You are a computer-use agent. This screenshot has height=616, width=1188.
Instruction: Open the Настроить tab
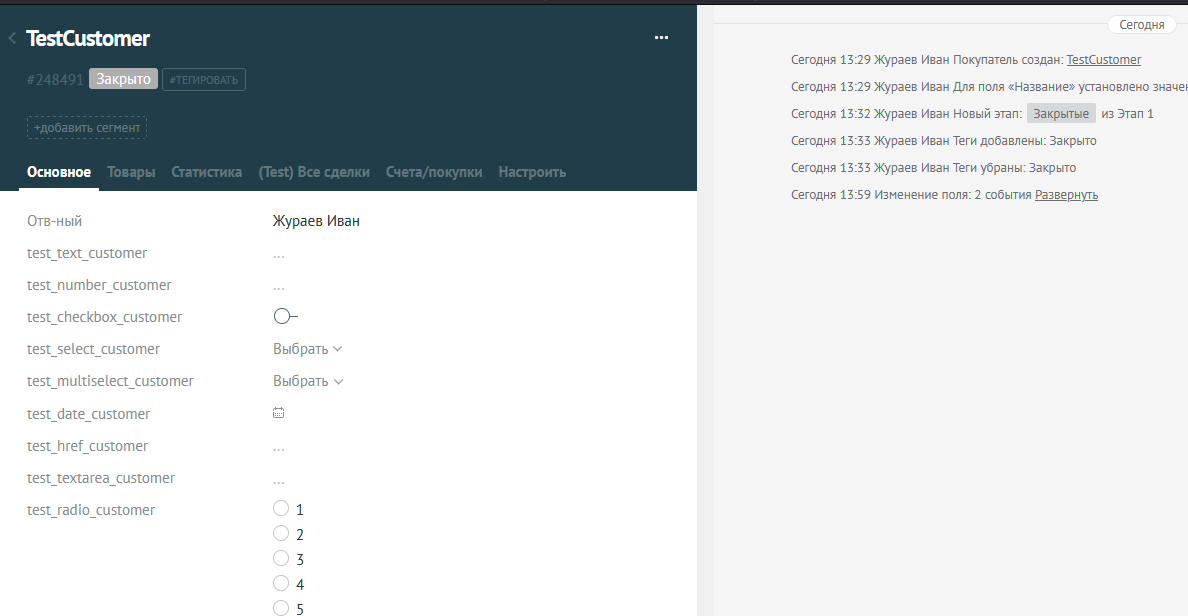click(x=532, y=172)
